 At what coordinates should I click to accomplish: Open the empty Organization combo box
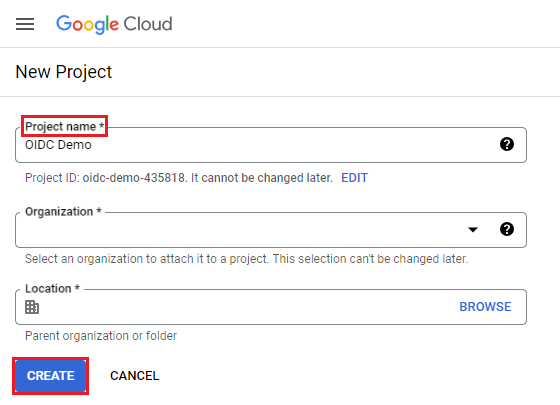pyautogui.click(x=271, y=230)
